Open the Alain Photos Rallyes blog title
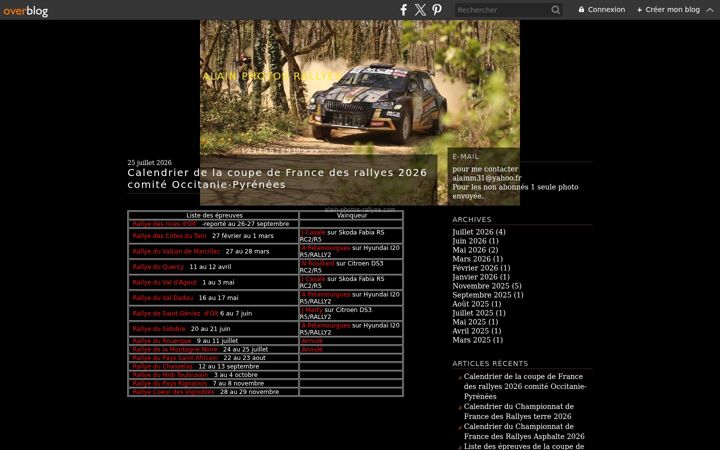The image size is (720, 450). (272, 76)
